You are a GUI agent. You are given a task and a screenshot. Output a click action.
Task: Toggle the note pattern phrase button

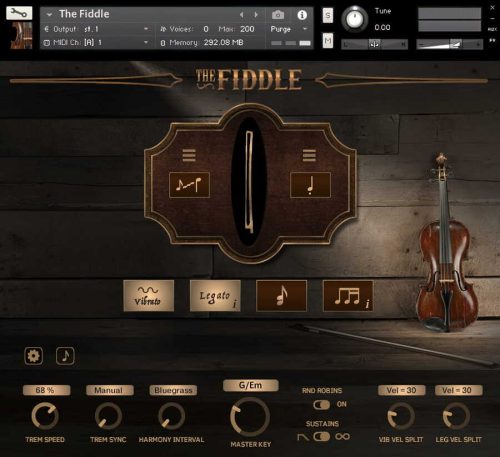click(x=348, y=296)
